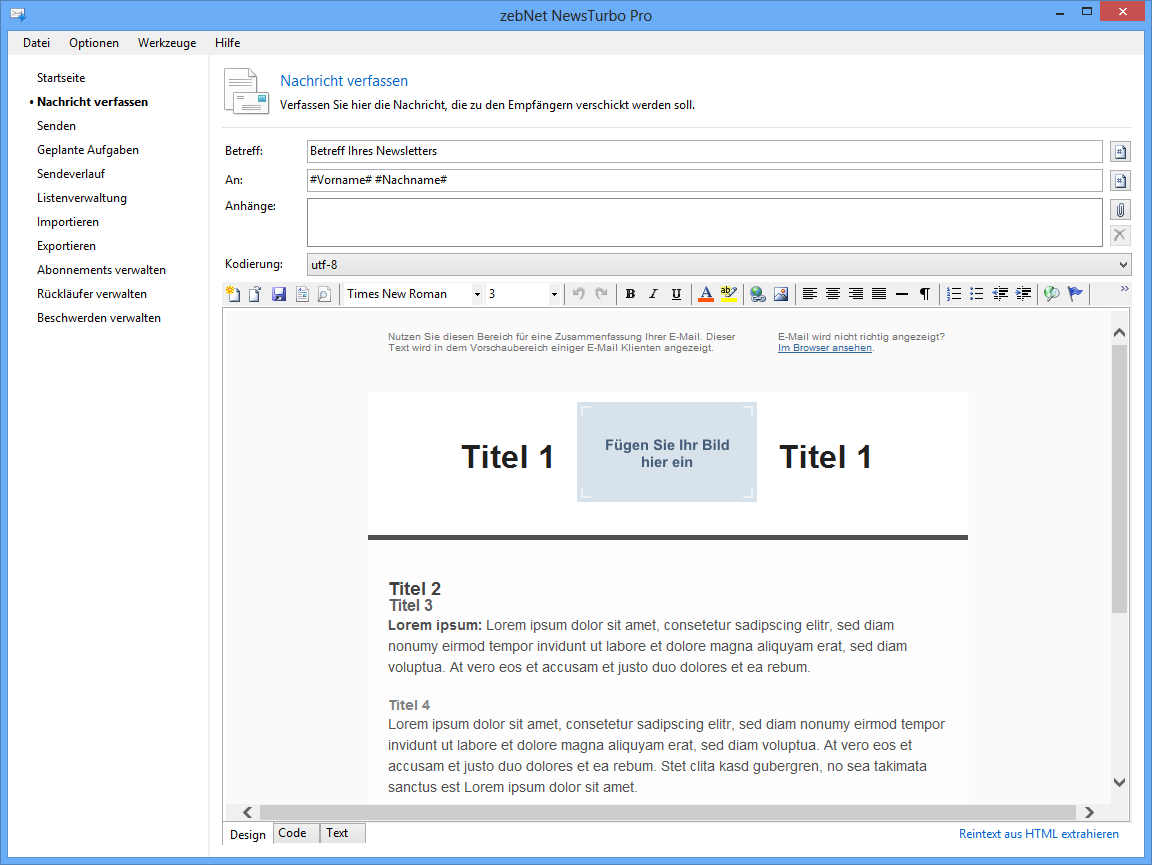Undo the last edit

tap(578, 294)
